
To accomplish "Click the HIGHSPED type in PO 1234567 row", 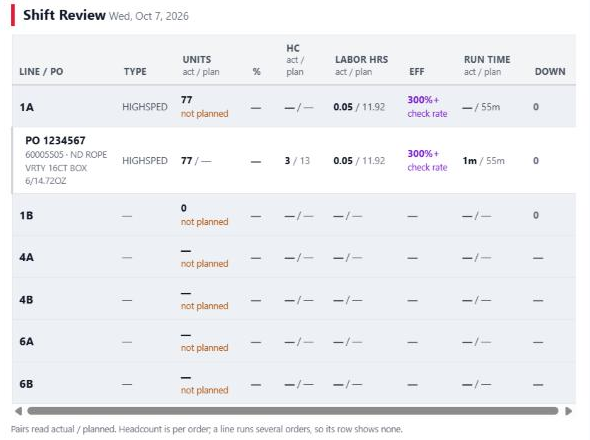I will pos(145,161).
